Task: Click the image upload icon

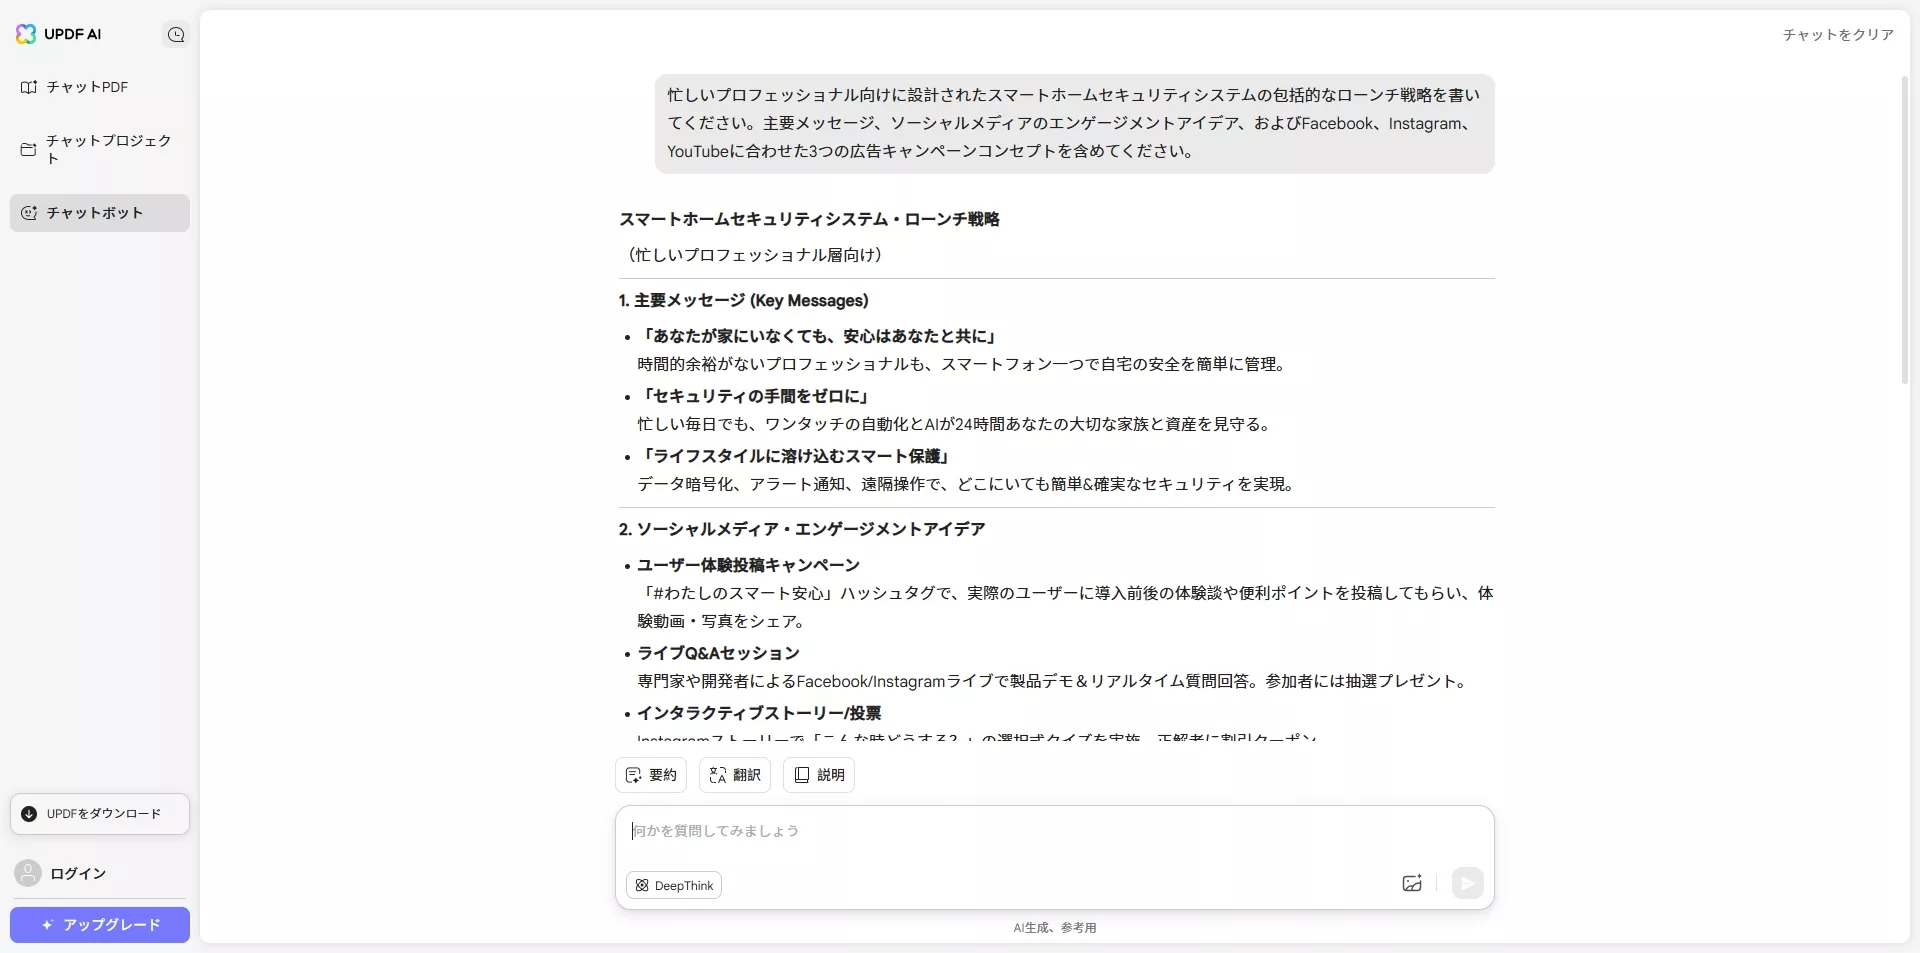Action: click(1412, 883)
